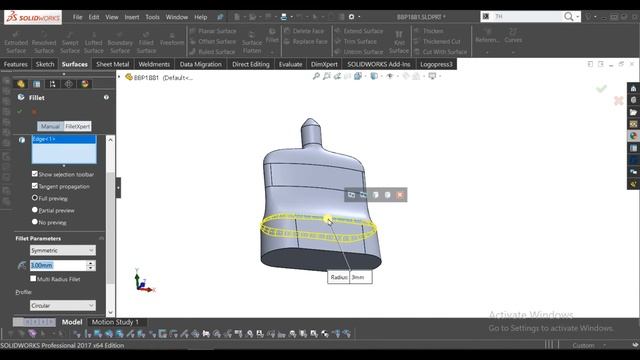Activate the Knit Surface tool
Image resolution: width=640 pixels, height=360 pixels.
click(399, 42)
